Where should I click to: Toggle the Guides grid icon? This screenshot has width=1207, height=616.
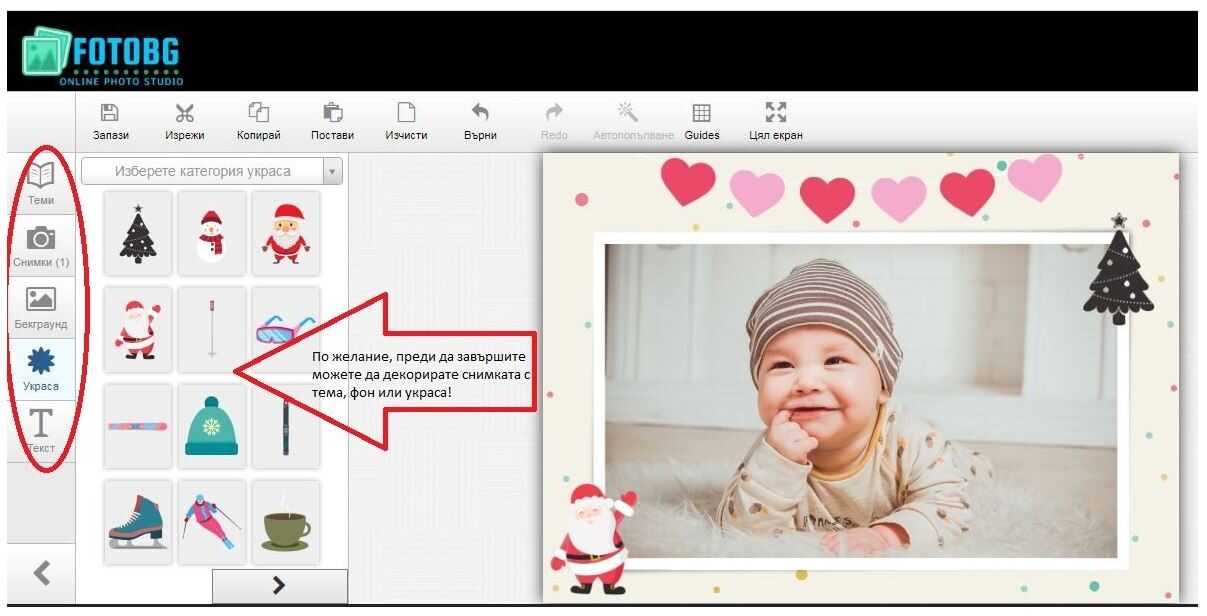click(702, 114)
